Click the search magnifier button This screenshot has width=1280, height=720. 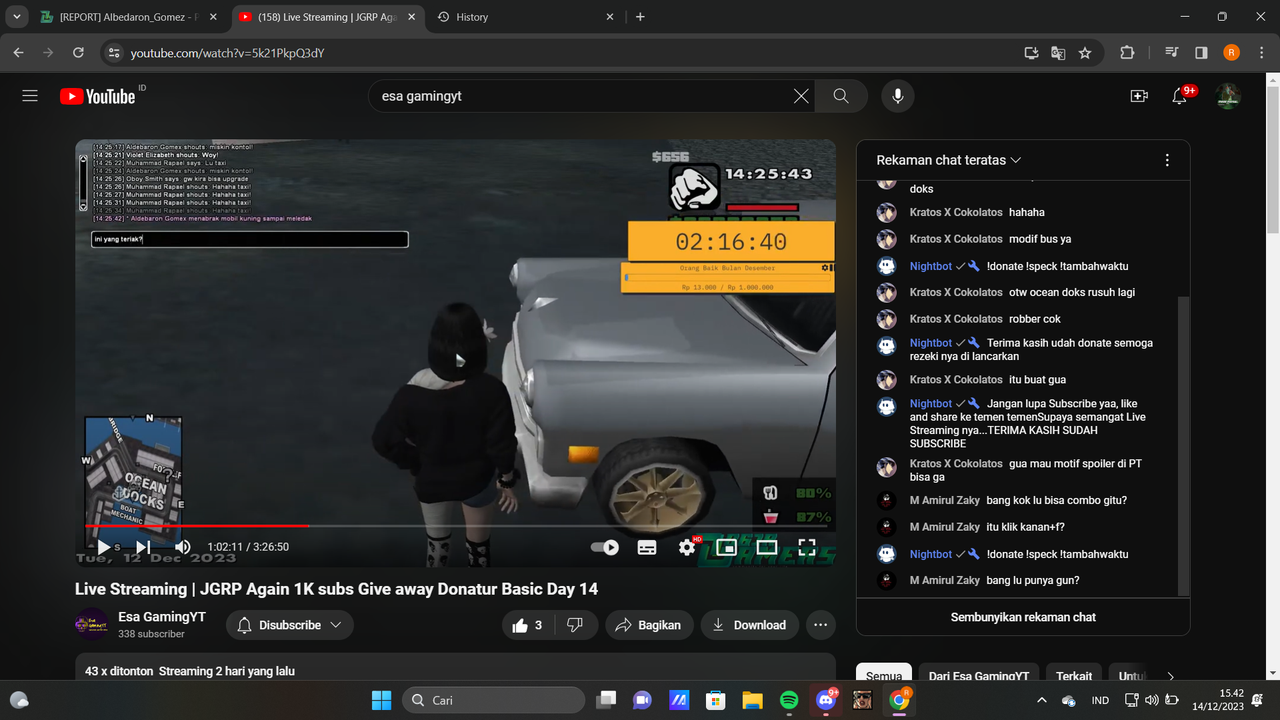coord(841,96)
